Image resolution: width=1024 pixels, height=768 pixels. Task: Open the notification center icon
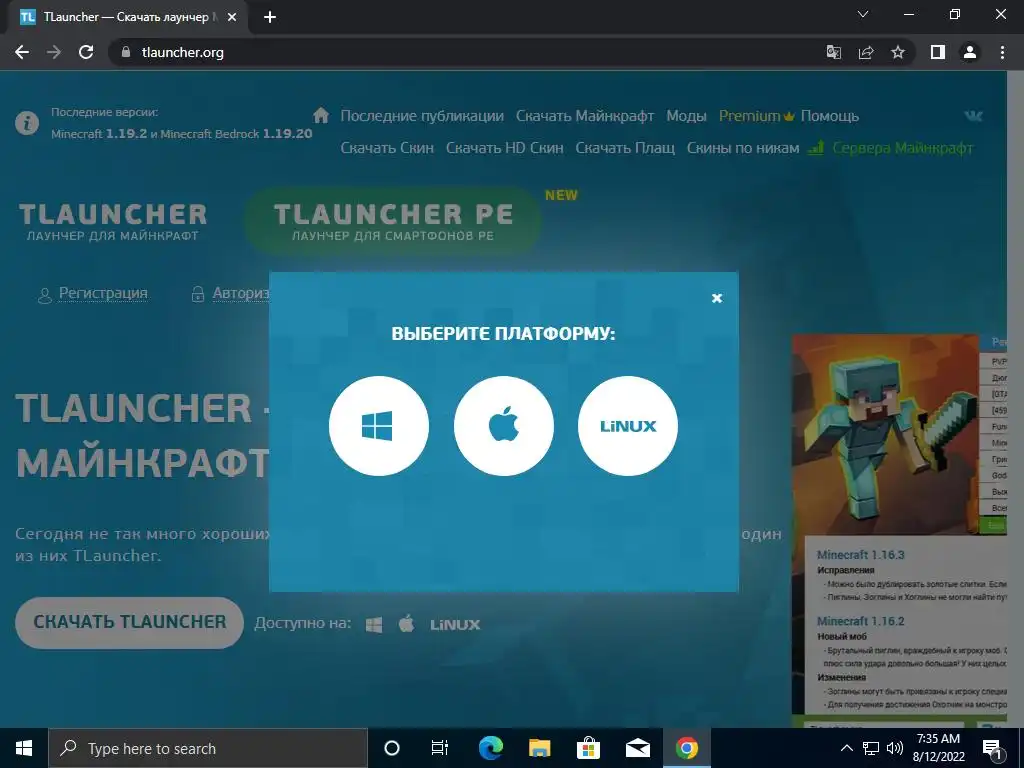993,749
